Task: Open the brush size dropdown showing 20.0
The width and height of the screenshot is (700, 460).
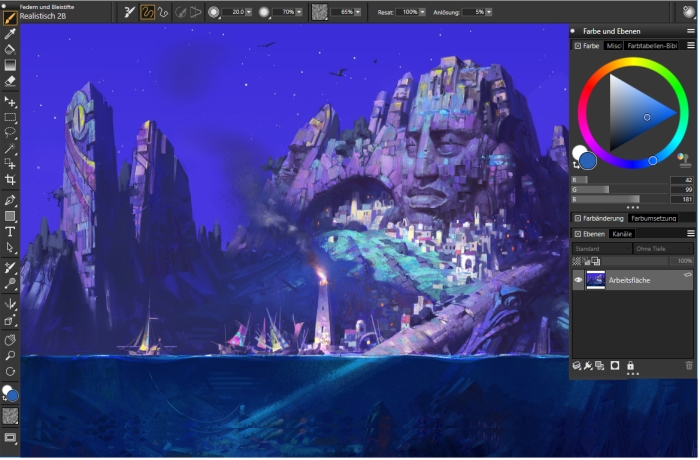Action: pyautogui.click(x=250, y=12)
